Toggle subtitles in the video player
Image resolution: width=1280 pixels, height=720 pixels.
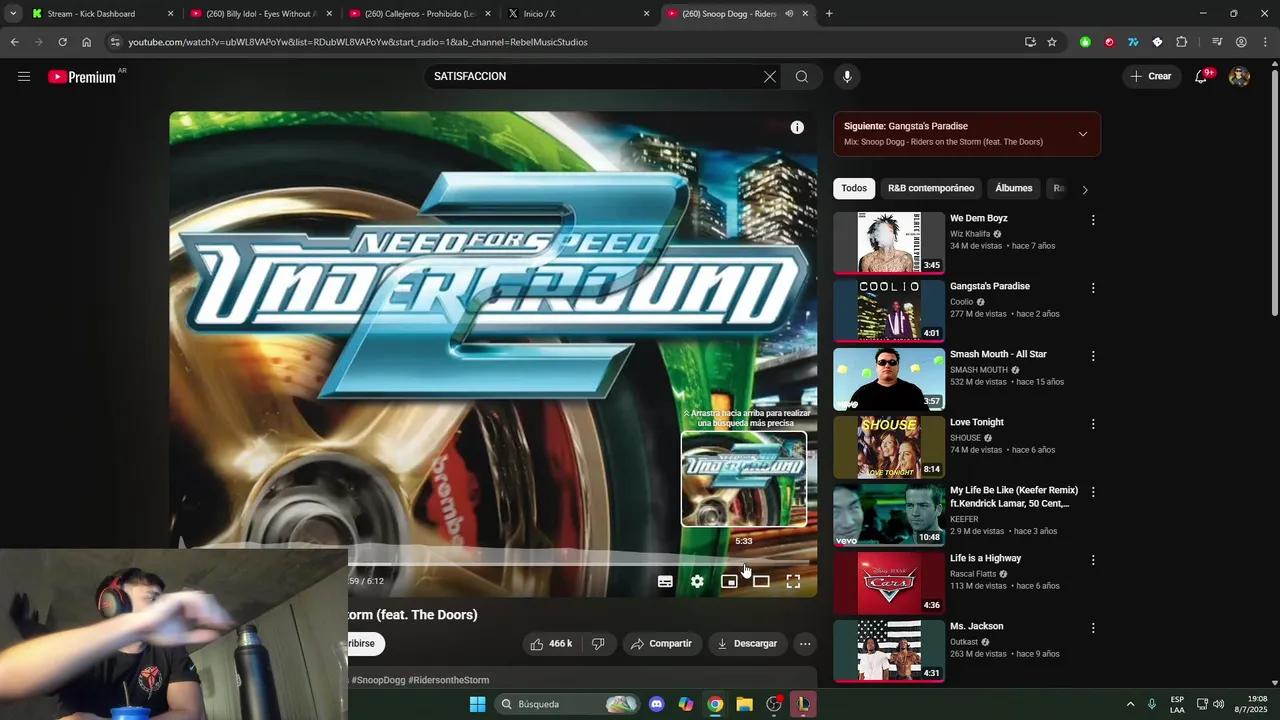665,581
